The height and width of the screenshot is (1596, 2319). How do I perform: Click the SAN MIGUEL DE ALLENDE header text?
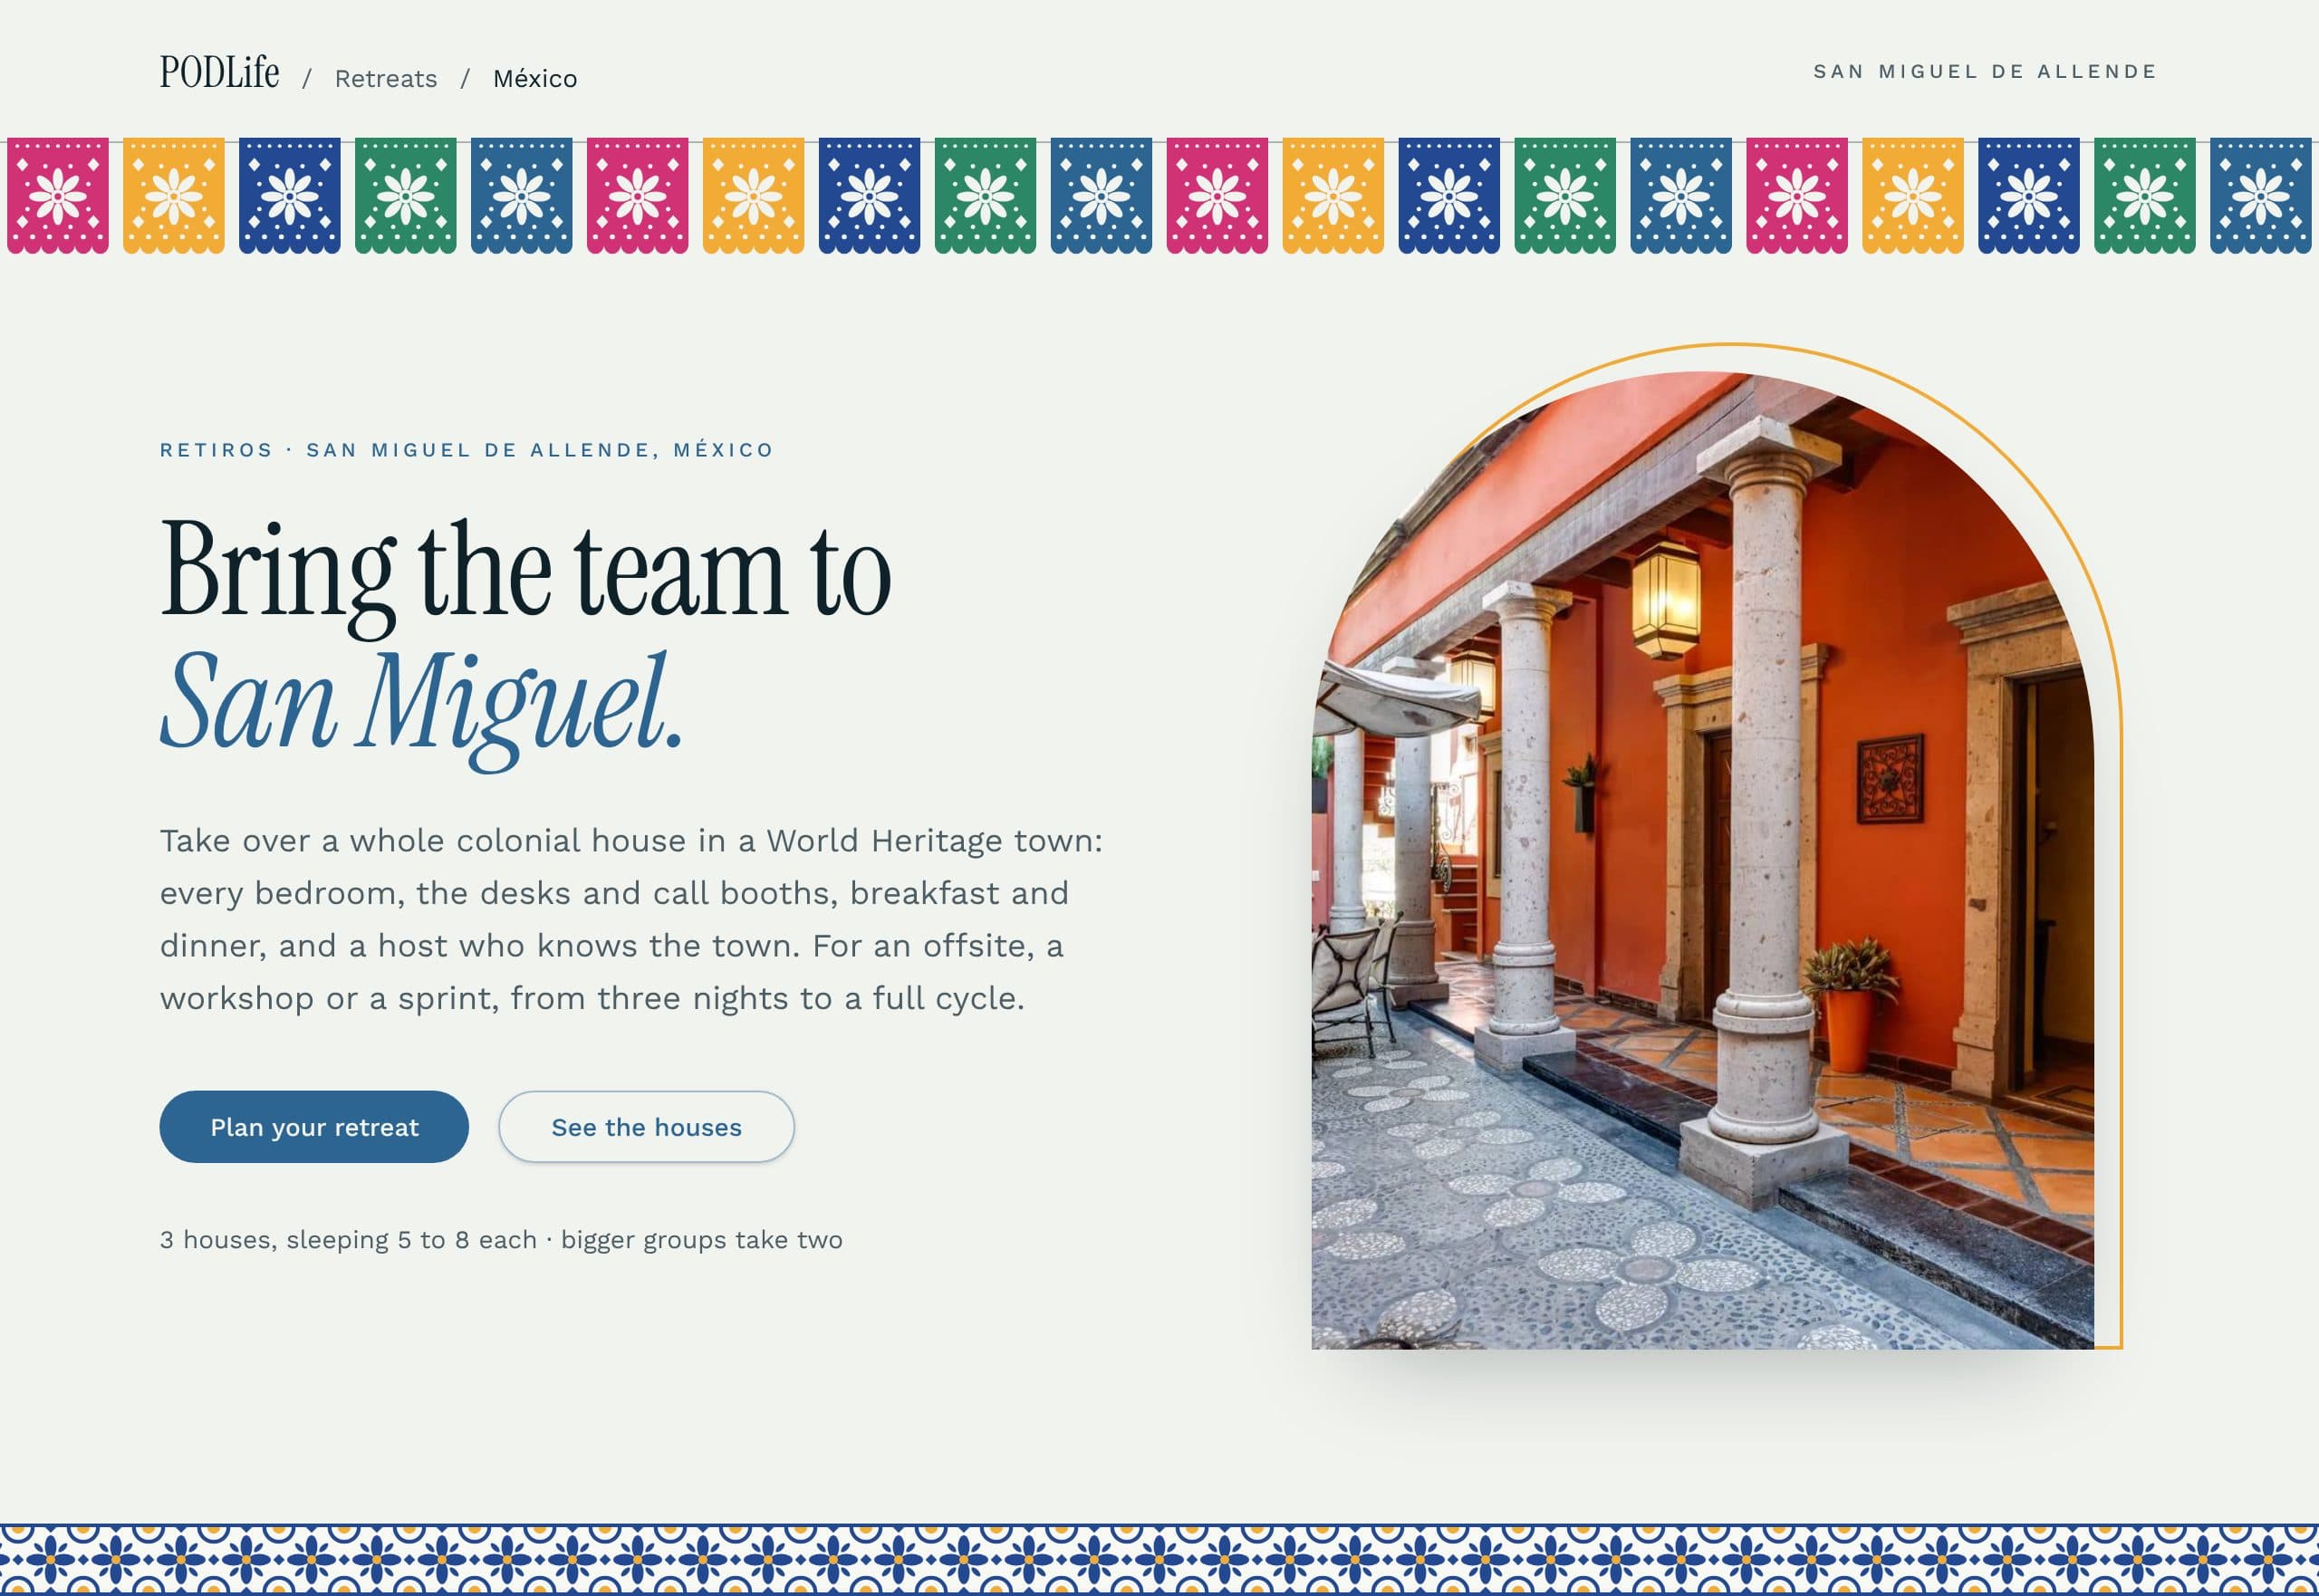[x=1985, y=72]
